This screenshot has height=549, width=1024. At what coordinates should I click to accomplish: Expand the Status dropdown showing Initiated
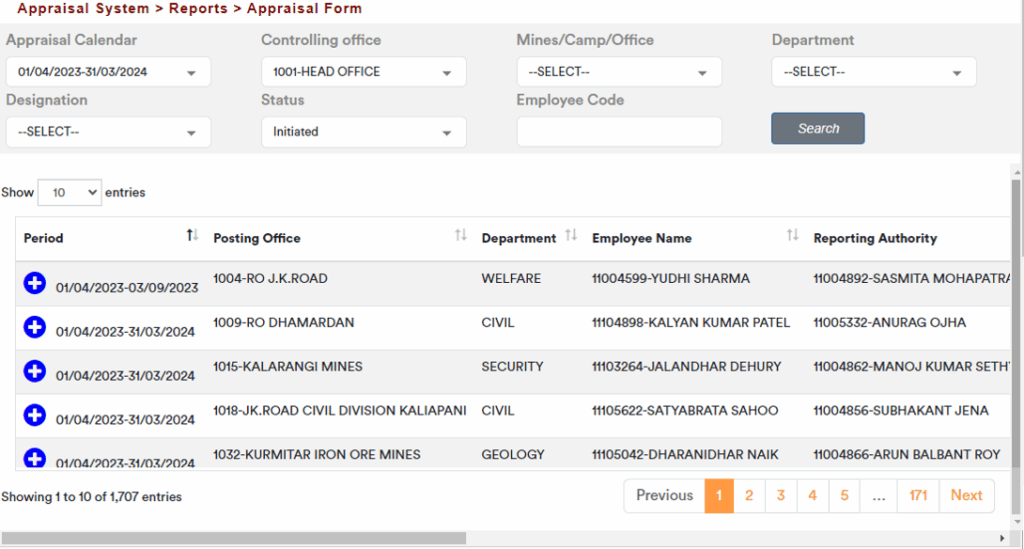tap(363, 132)
